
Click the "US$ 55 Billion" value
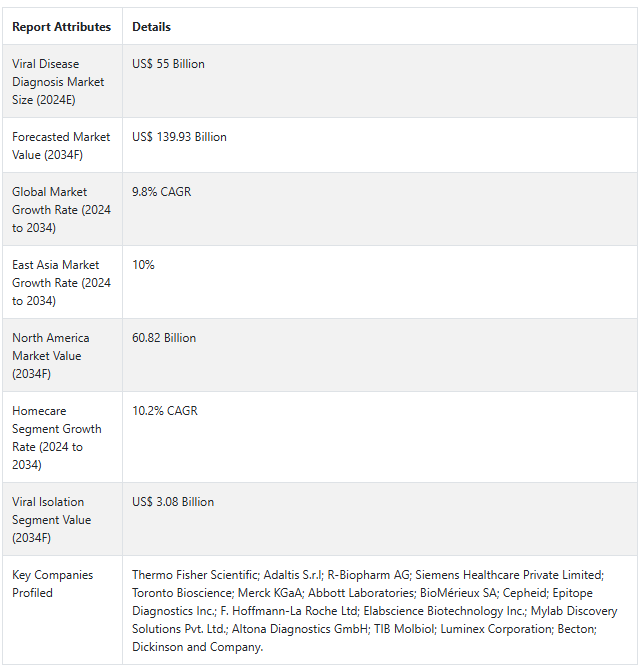[x=168, y=64]
